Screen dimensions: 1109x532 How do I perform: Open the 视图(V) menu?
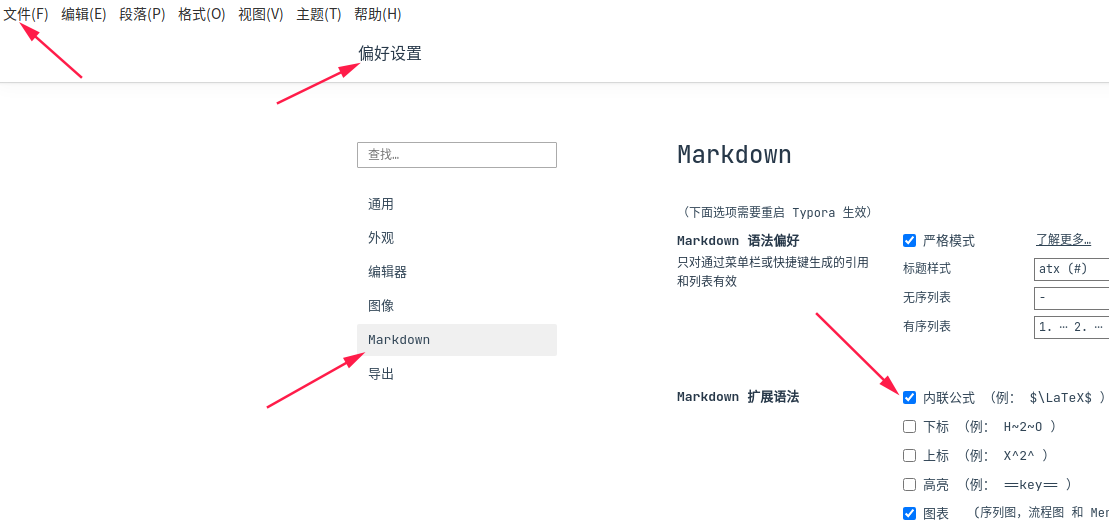pos(260,14)
